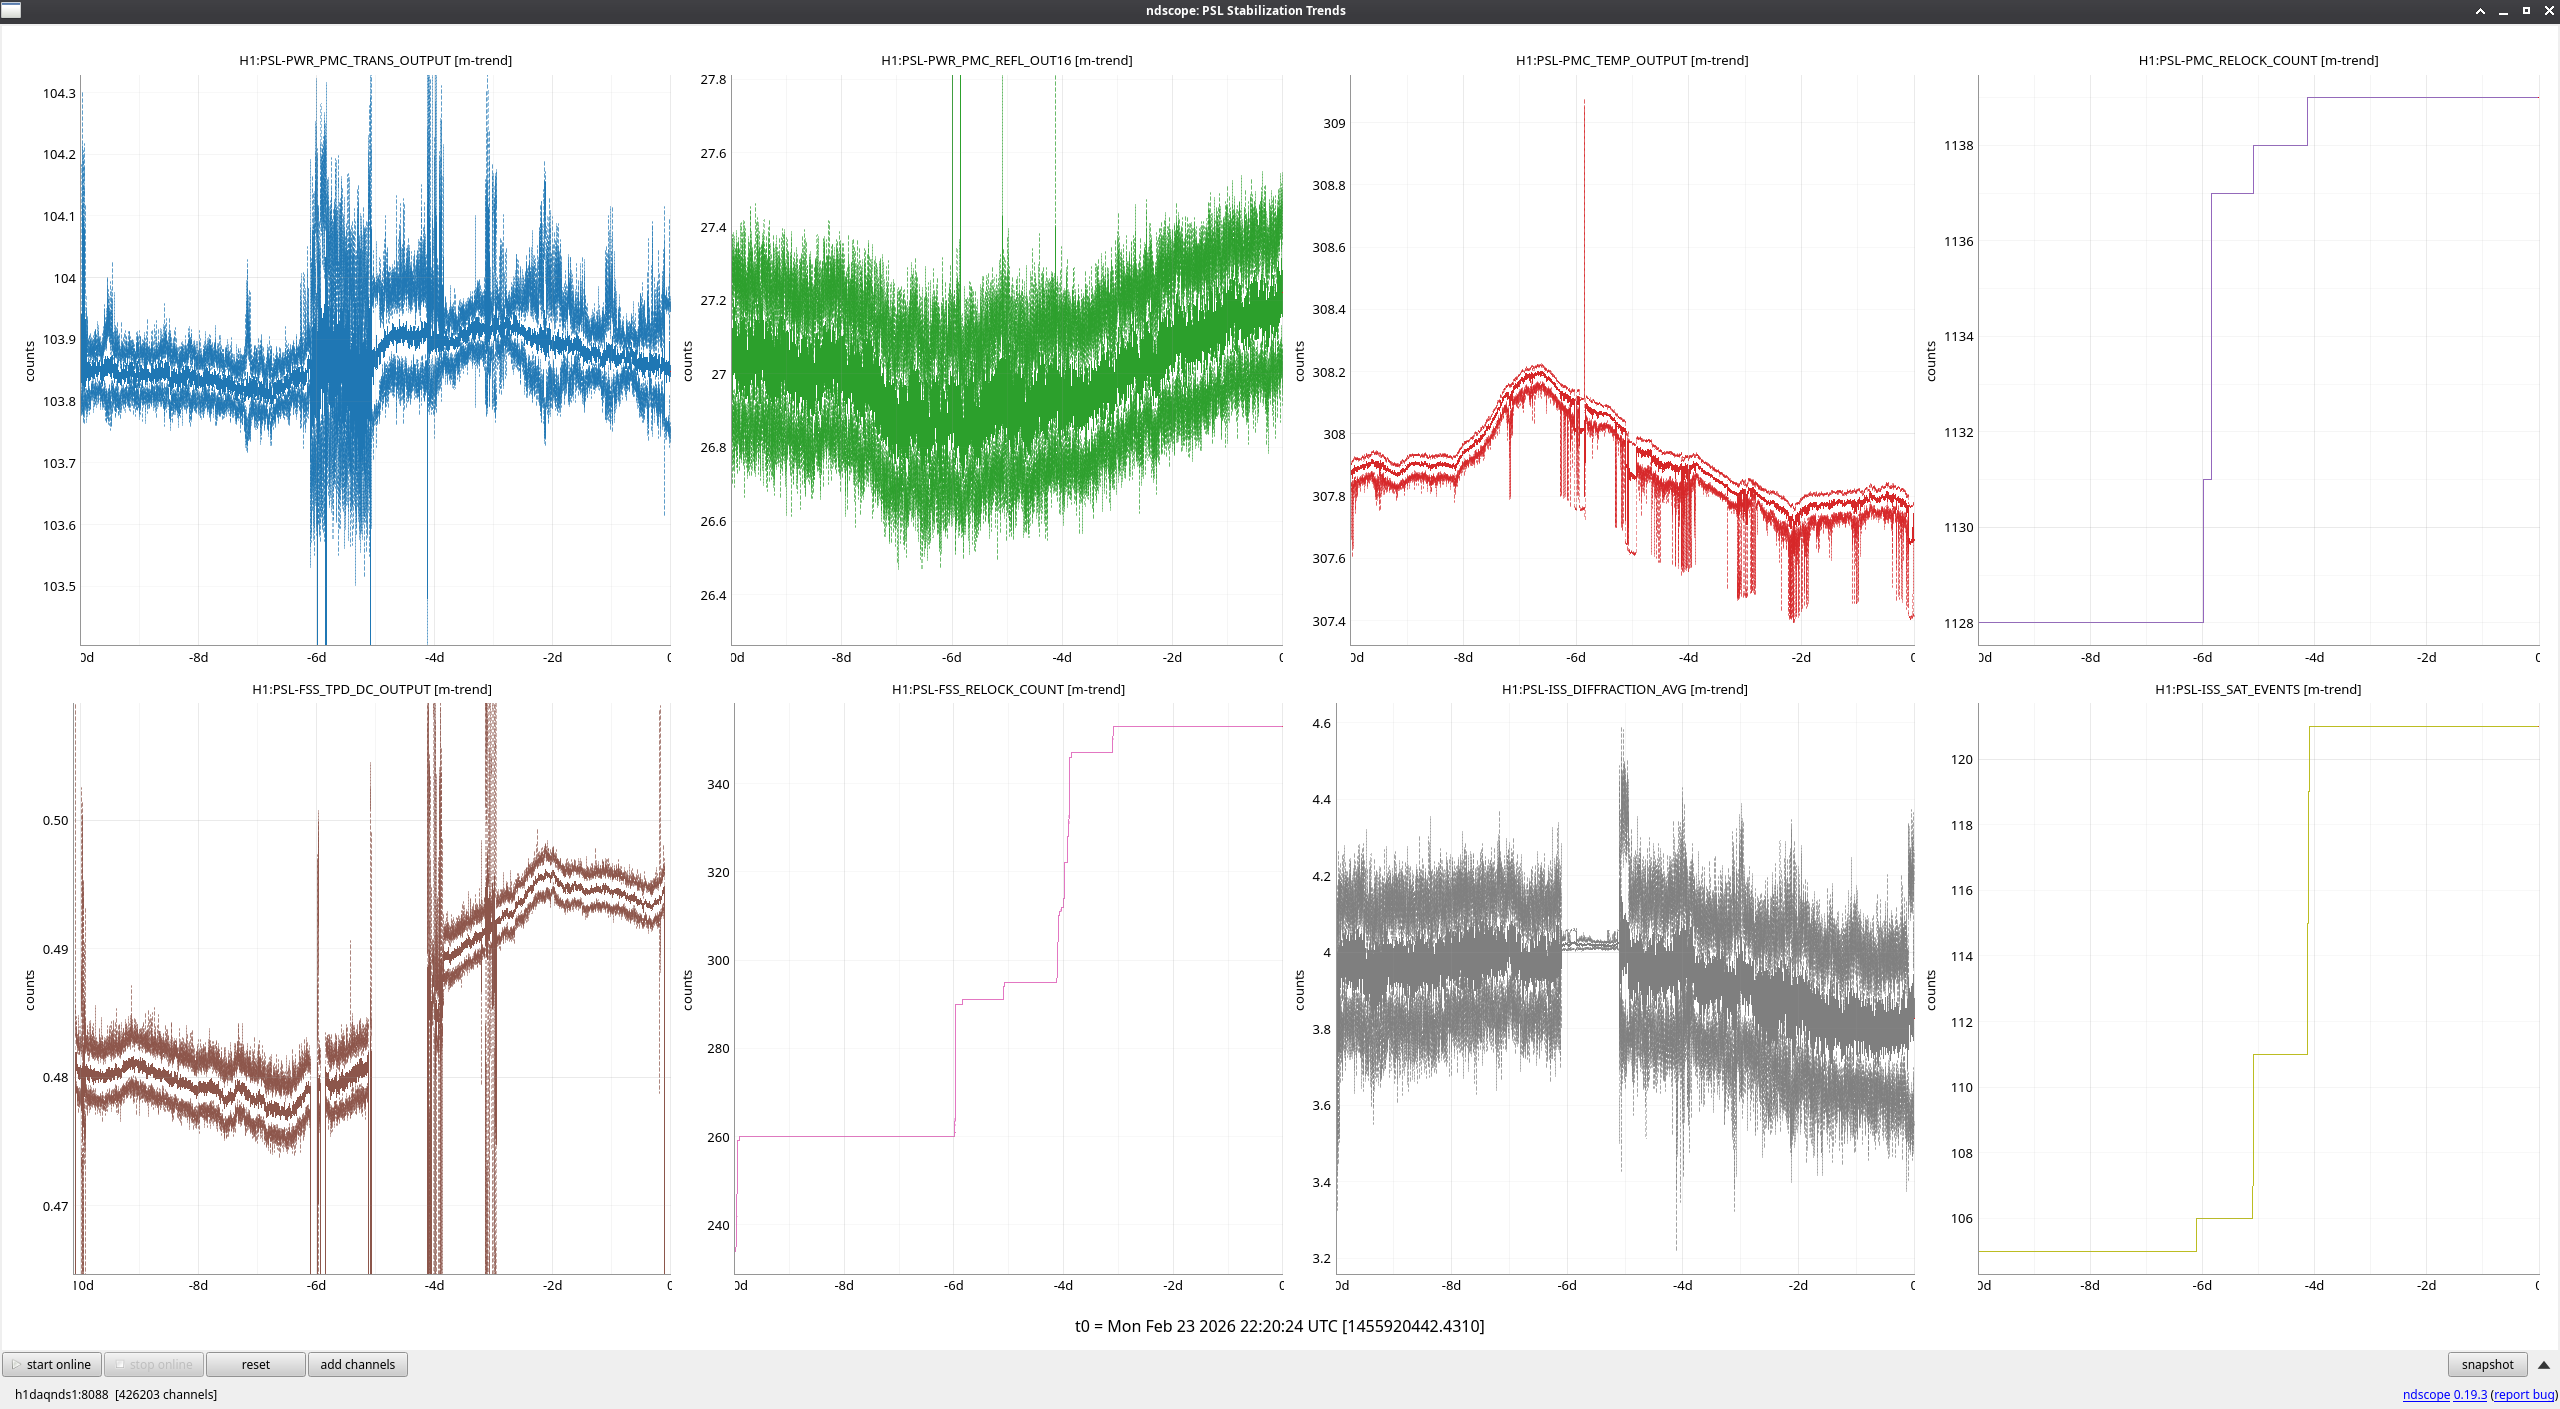2560x1409 pixels.
Task: Open the window menu icon in title bar
Action: click(11, 10)
